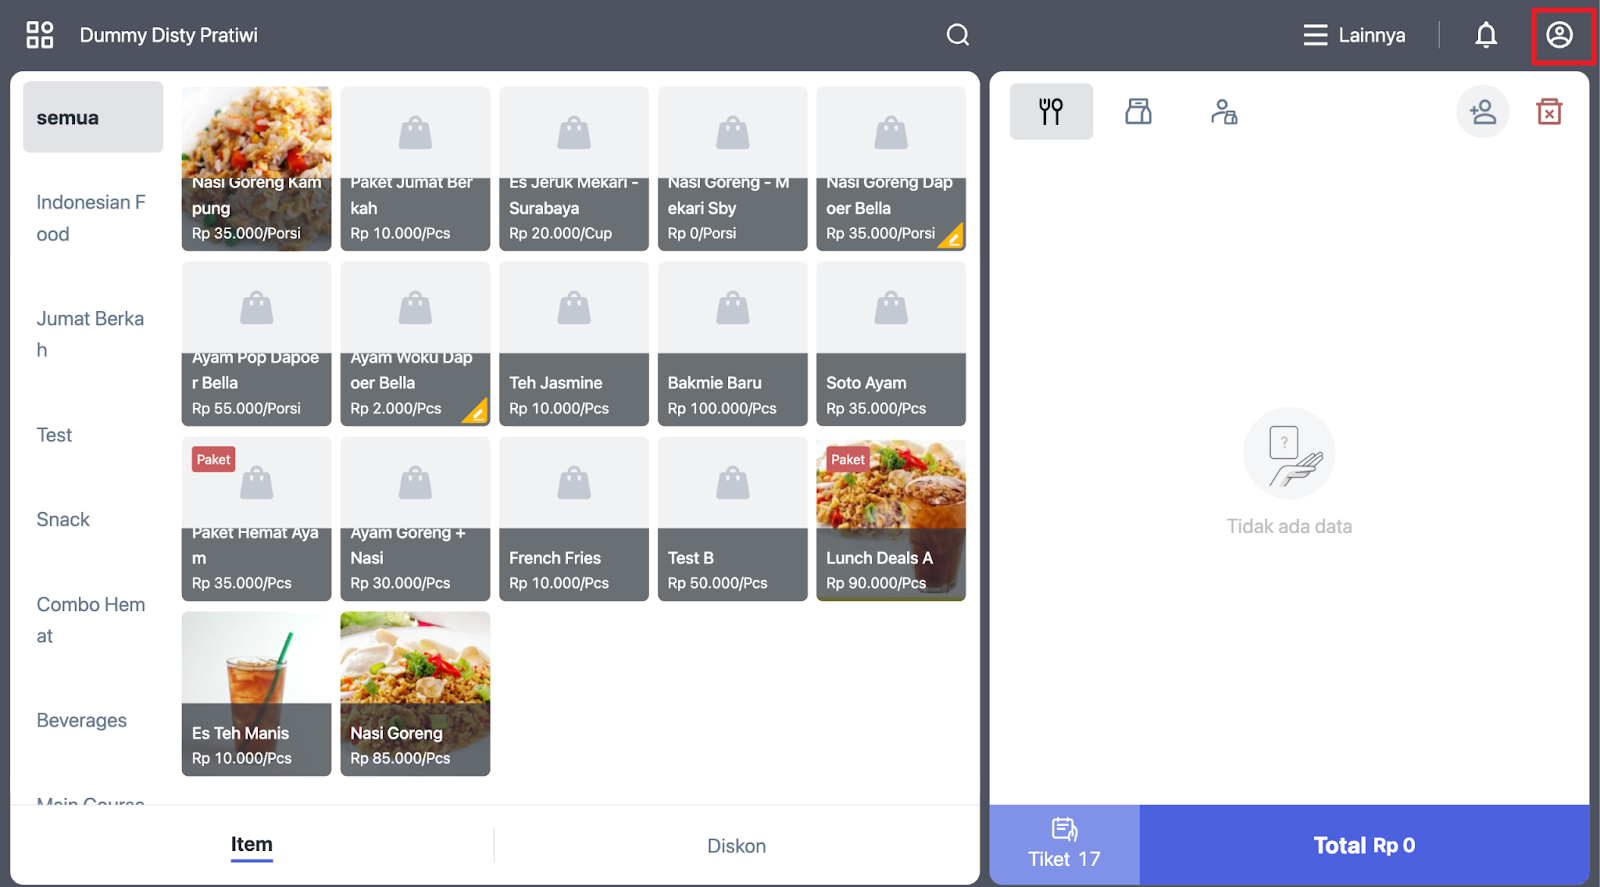Add Es Teh Manis to order
Image resolution: width=1600 pixels, height=887 pixels.
point(256,694)
